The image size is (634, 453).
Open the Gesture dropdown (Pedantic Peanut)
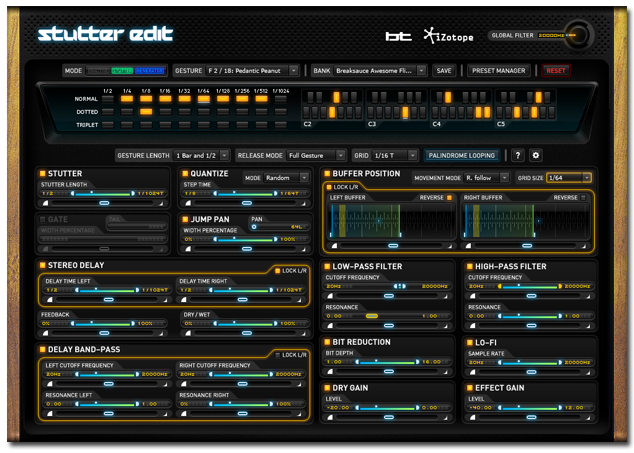pos(252,70)
